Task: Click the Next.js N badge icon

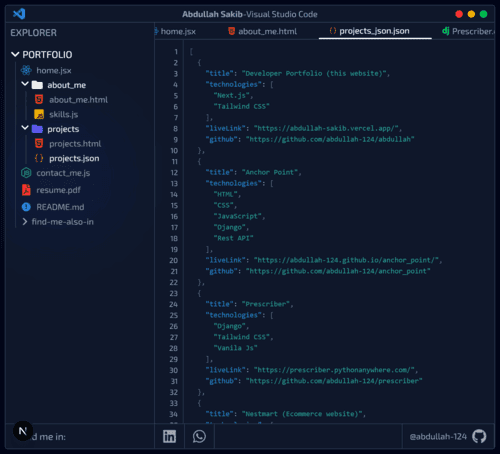Action: click(x=23, y=431)
